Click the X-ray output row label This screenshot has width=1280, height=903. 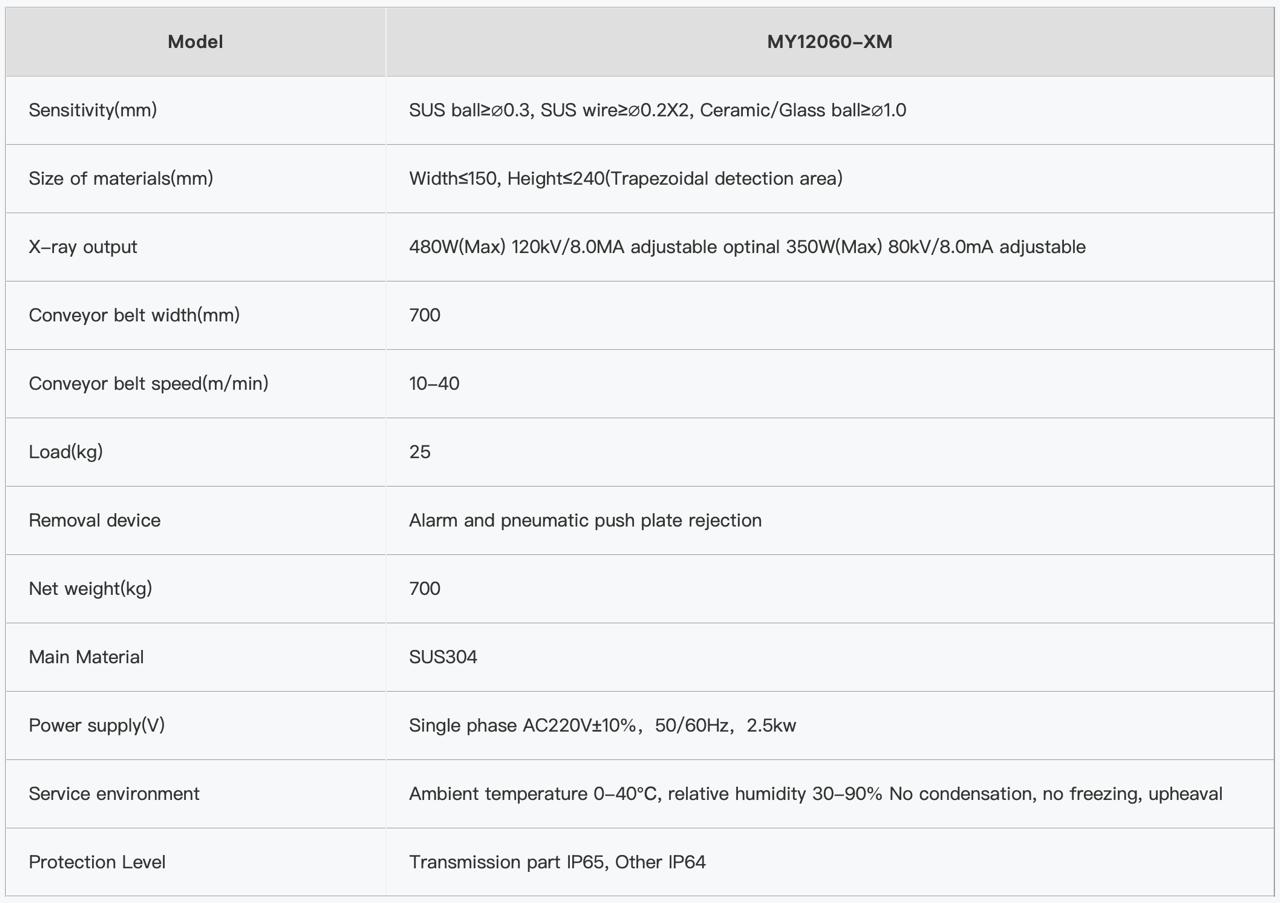pos(83,247)
